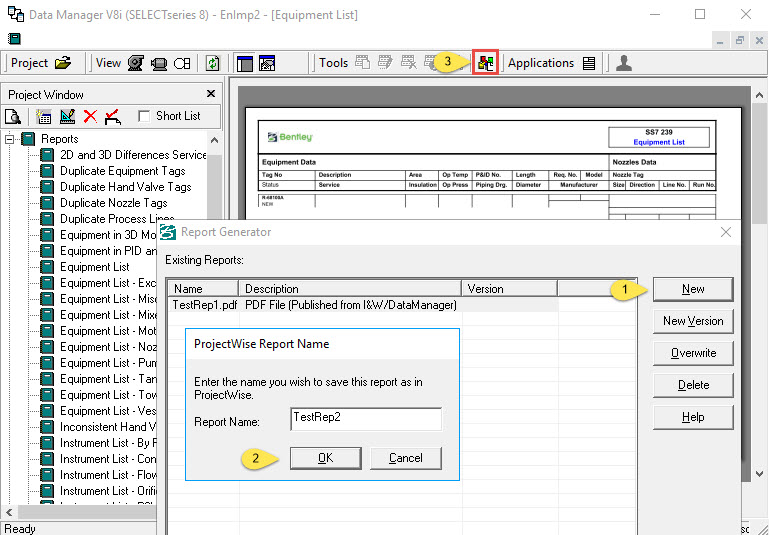The image size is (769, 535).
Task: Restore the inner Equipment List window
Action: point(740,40)
